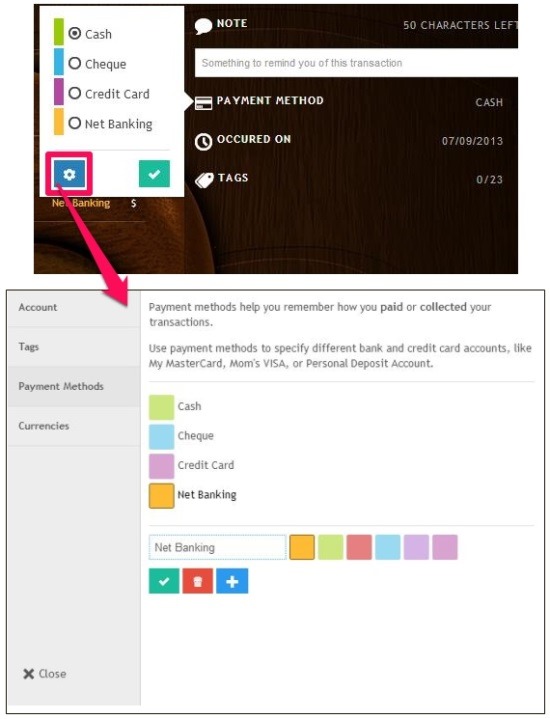Pick the red color swatch
This screenshot has width=550, height=719.
point(359,547)
